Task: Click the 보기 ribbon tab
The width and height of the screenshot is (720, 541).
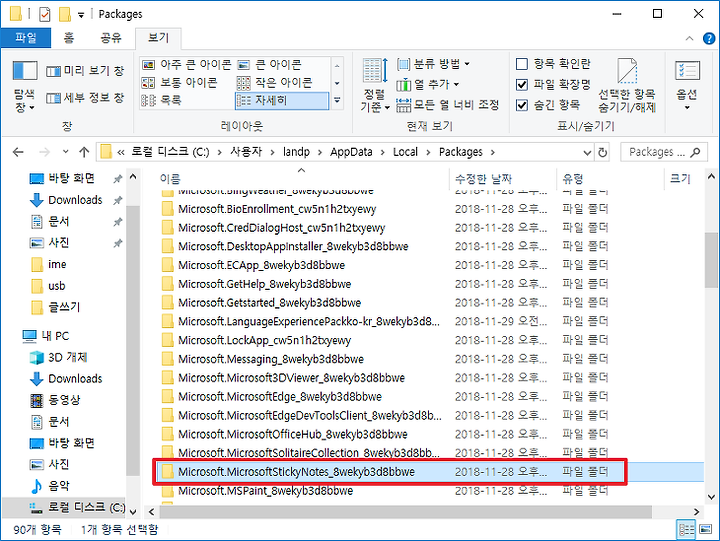Action: pos(158,38)
